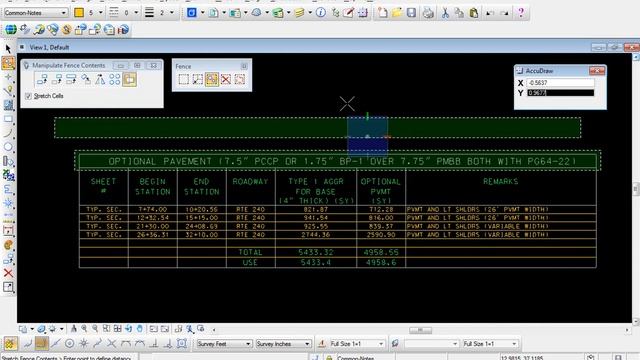
Task: Click the Cut scissors icon
Action: tap(445, 13)
